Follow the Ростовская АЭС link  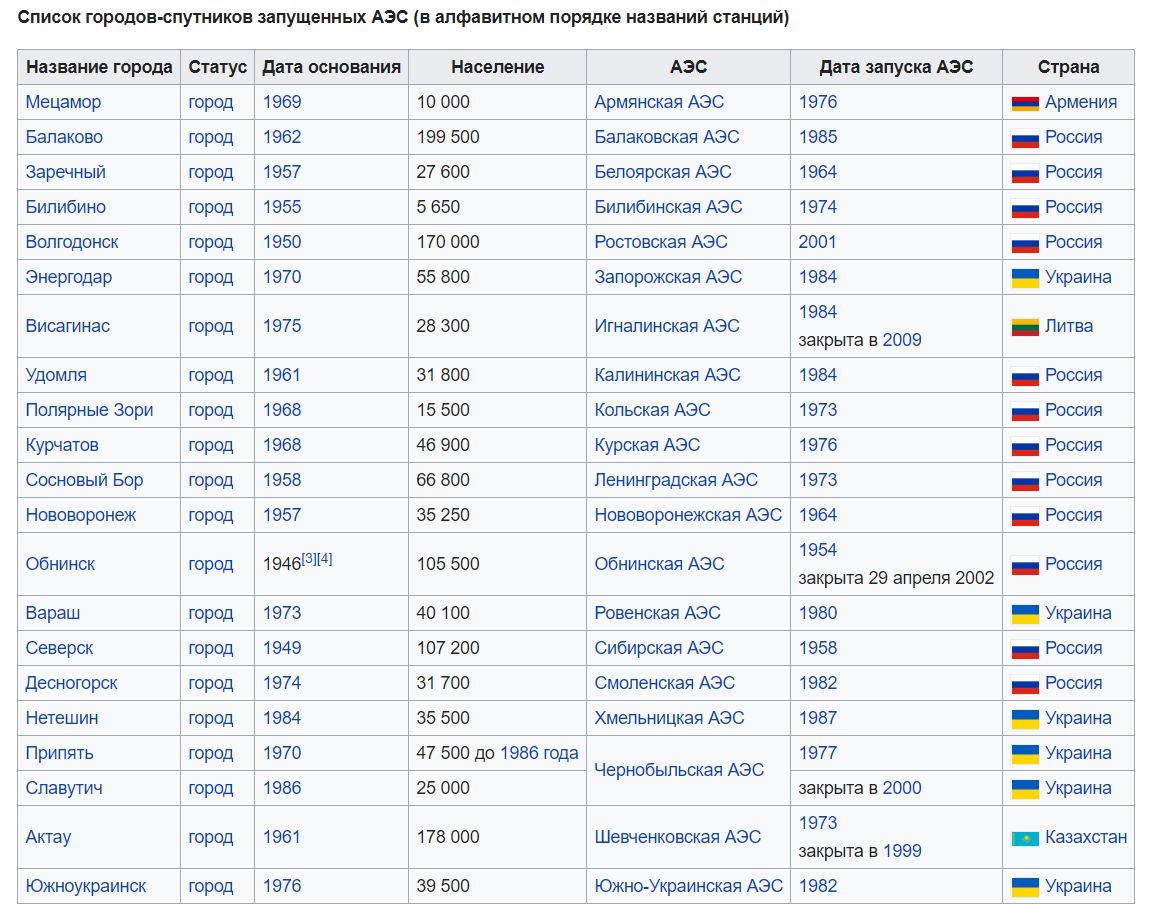click(661, 242)
